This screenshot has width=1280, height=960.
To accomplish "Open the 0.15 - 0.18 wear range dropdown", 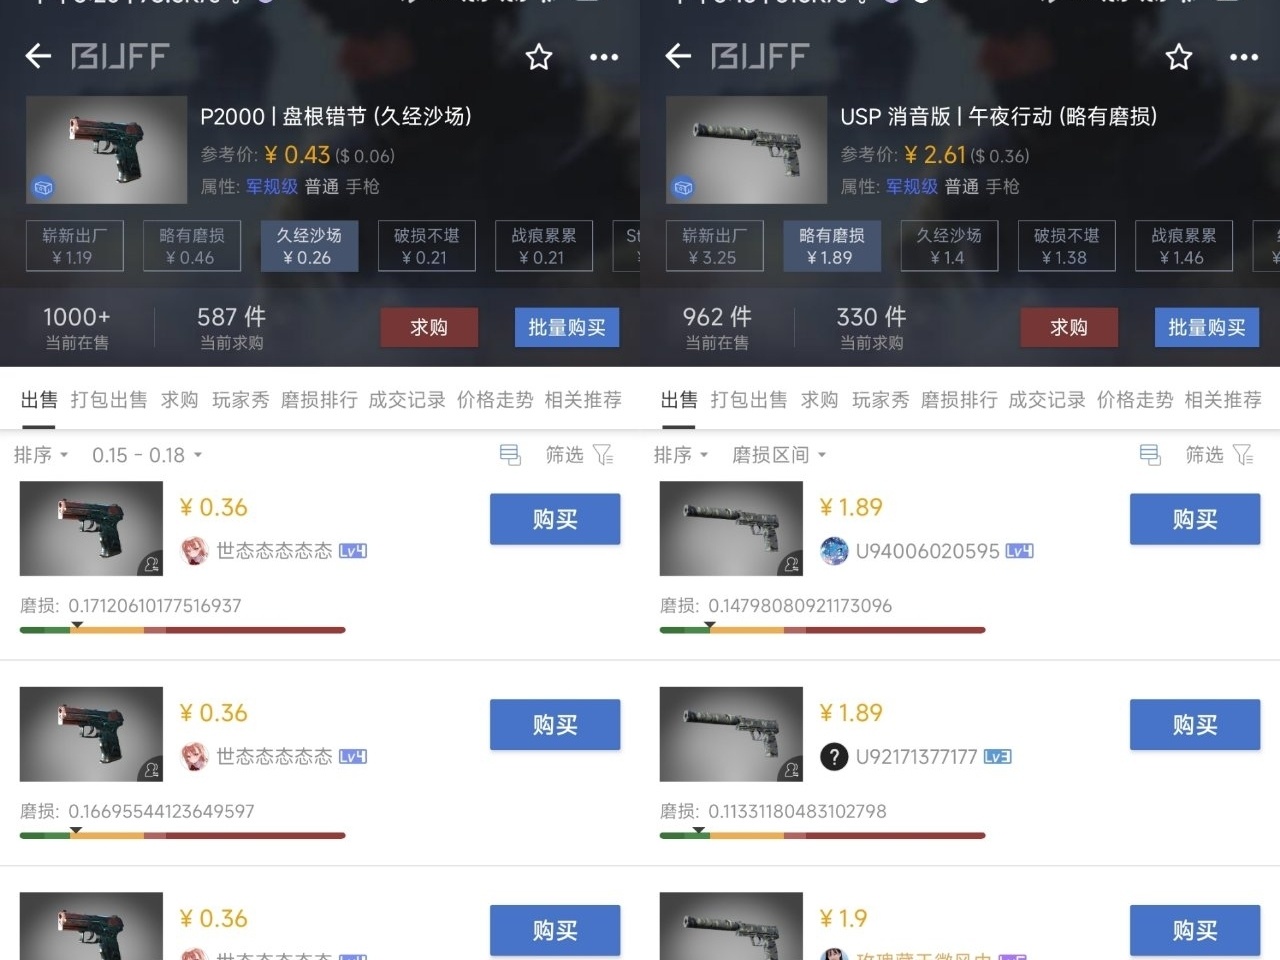I will coord(147,455).
